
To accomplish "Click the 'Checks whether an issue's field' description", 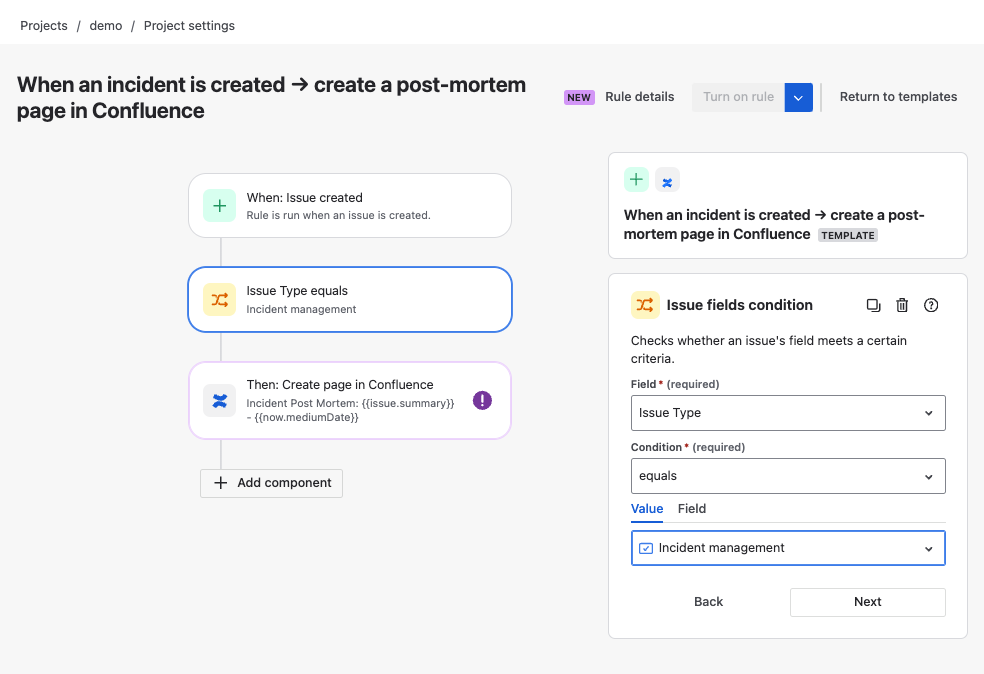I will coord(769,350).
